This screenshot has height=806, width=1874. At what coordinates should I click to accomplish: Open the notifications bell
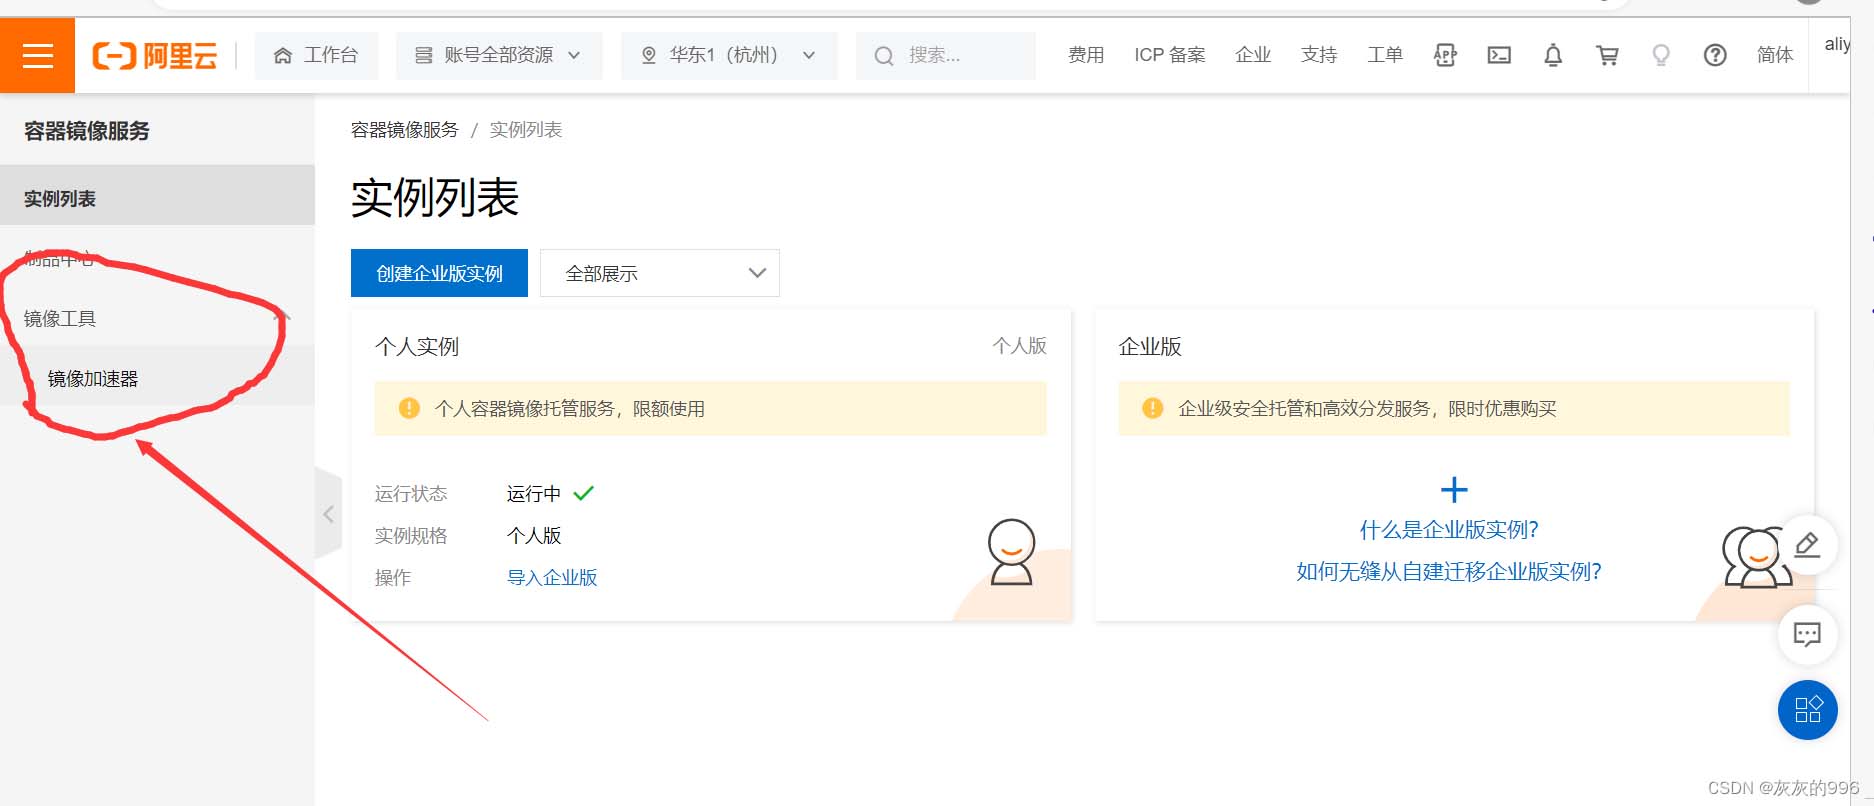[x=1553, y=55]
